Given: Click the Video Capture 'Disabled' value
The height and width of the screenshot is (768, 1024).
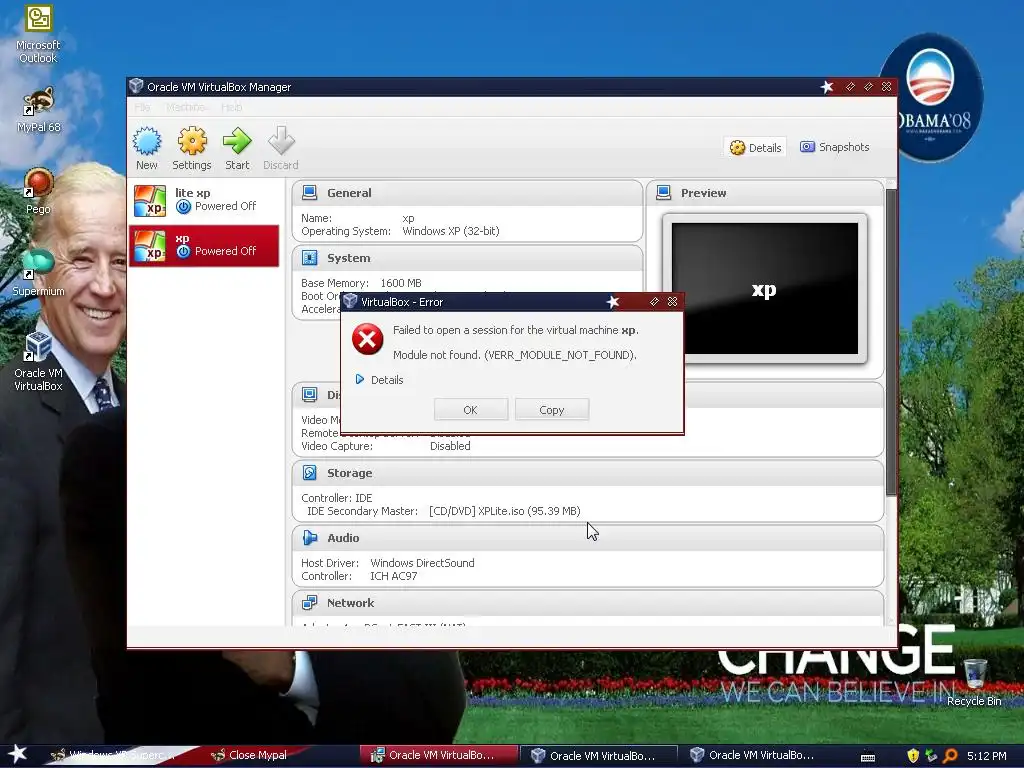Looking at the screenshot, I should (450, 446).
